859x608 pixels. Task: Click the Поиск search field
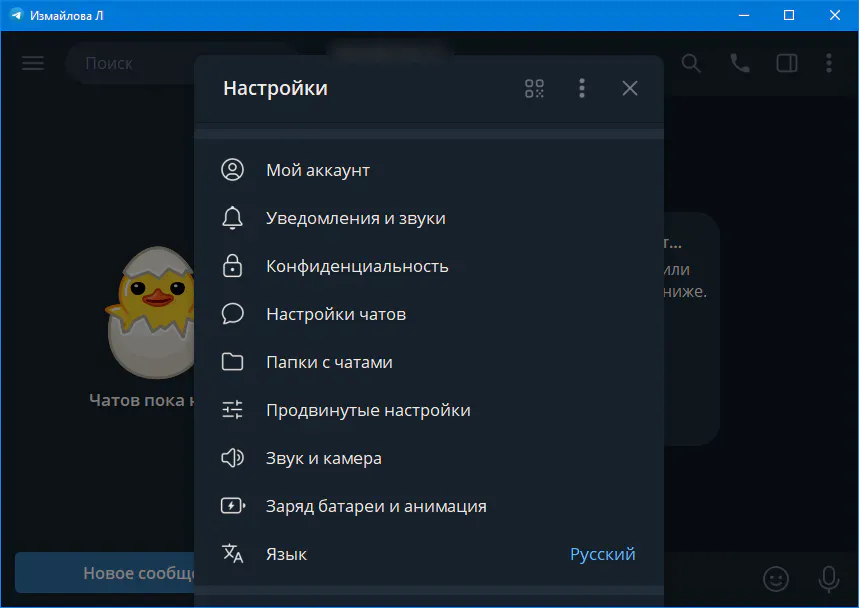pyautogui.click(x=130, y=63)
